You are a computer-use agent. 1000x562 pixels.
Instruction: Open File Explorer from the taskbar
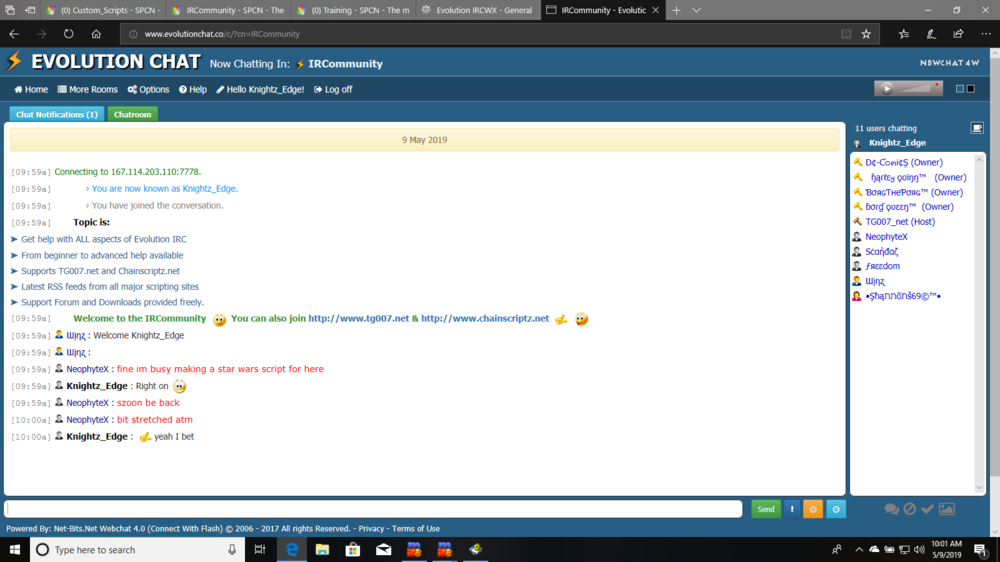[322, 549]
